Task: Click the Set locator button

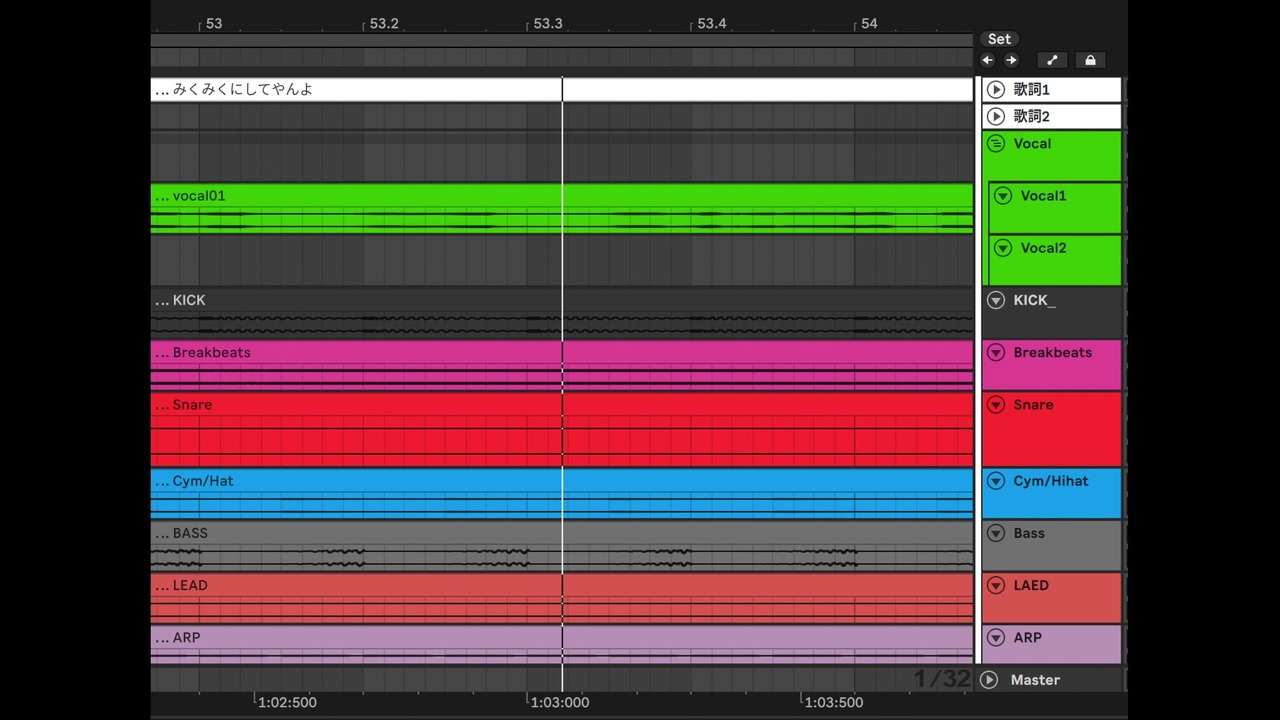Action: [999, 39]
